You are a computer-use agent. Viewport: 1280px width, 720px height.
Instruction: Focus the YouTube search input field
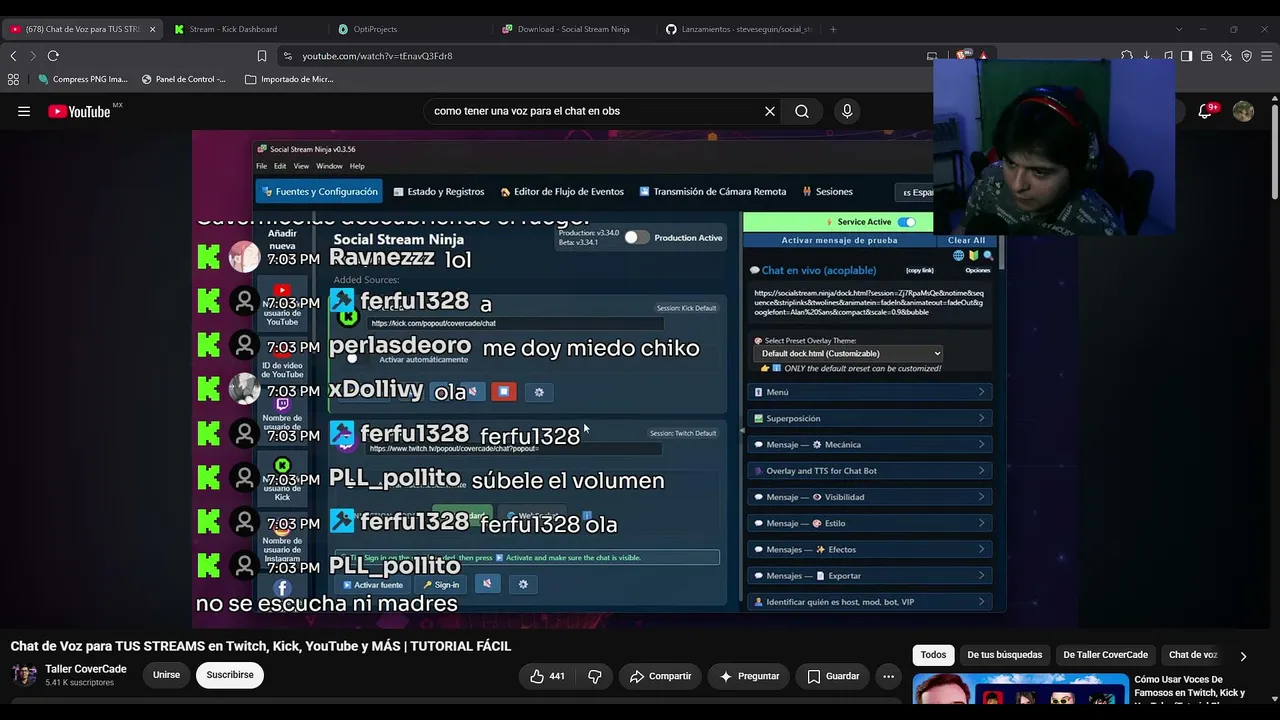tap(594, 111)
